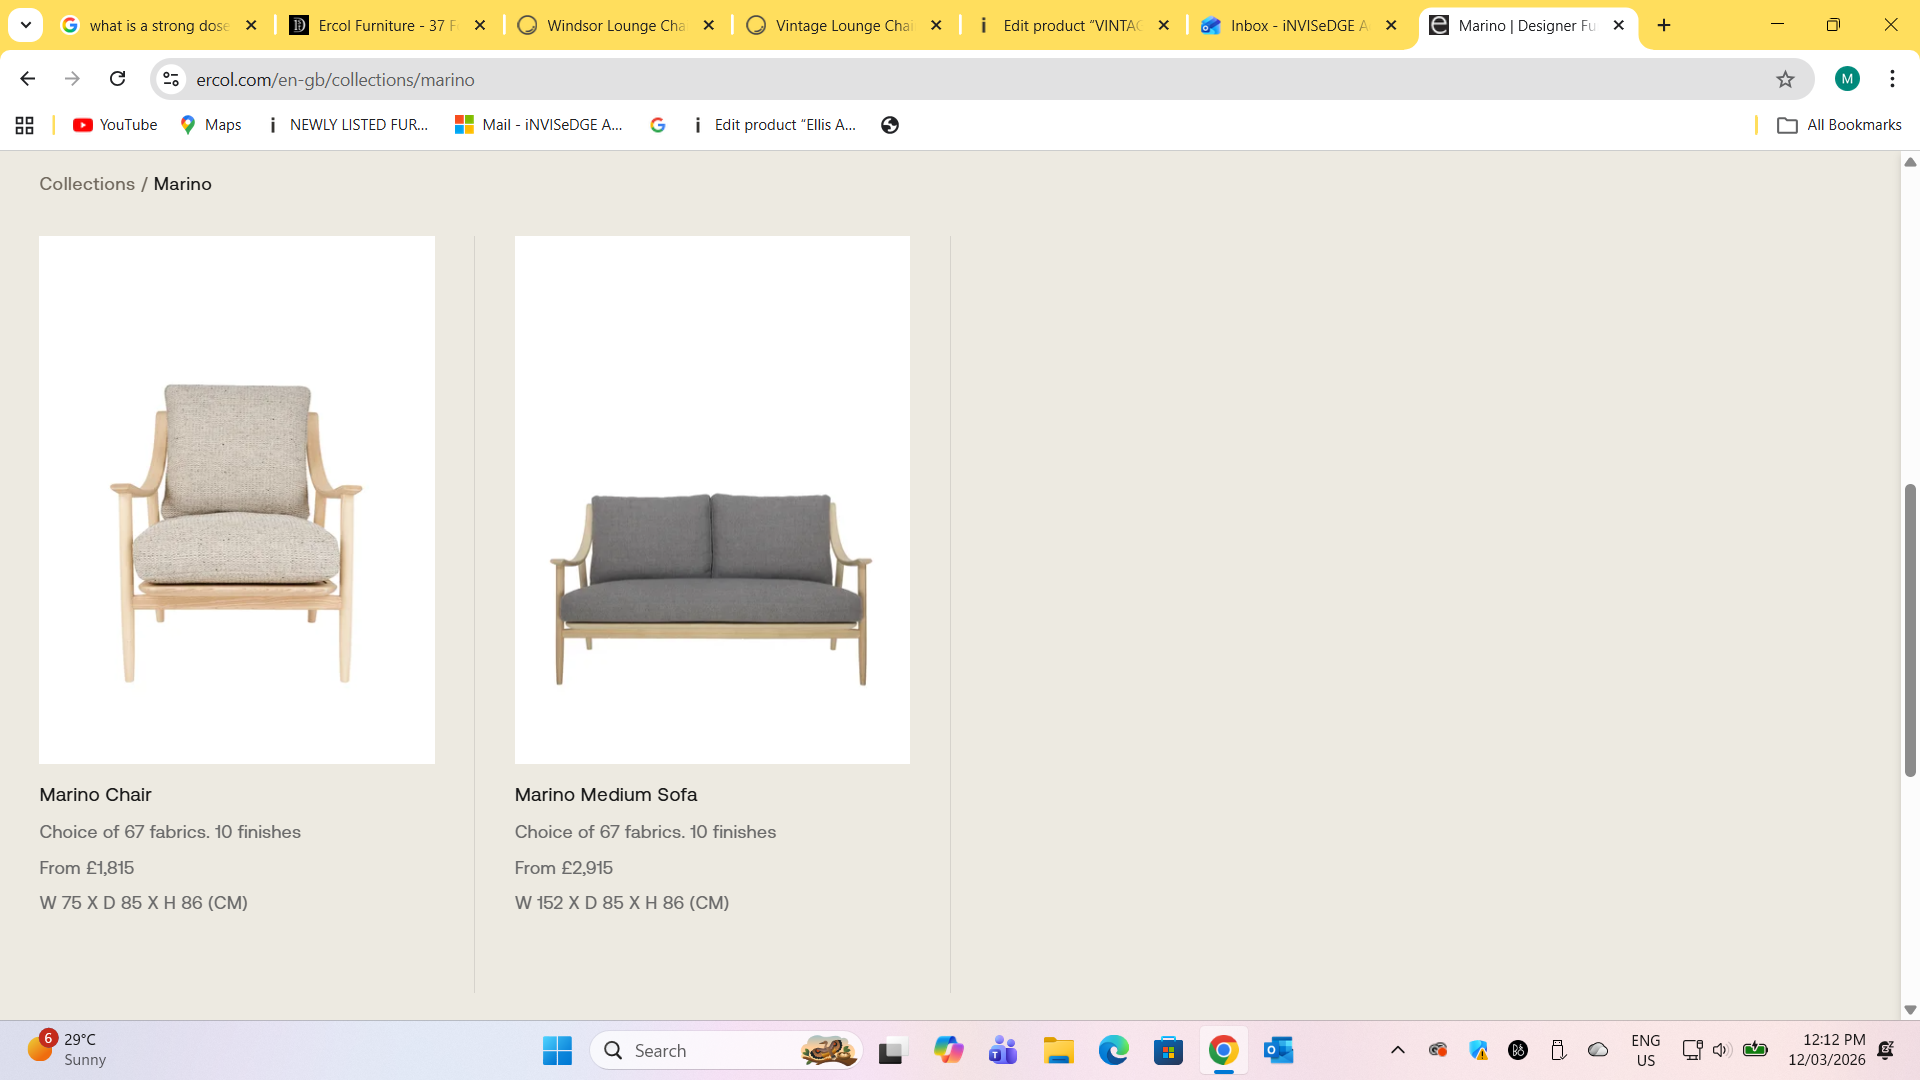Screen dimensions: 1920x1080
Task: Click the taskbar Search box
Action: [x=727, y=1051]
